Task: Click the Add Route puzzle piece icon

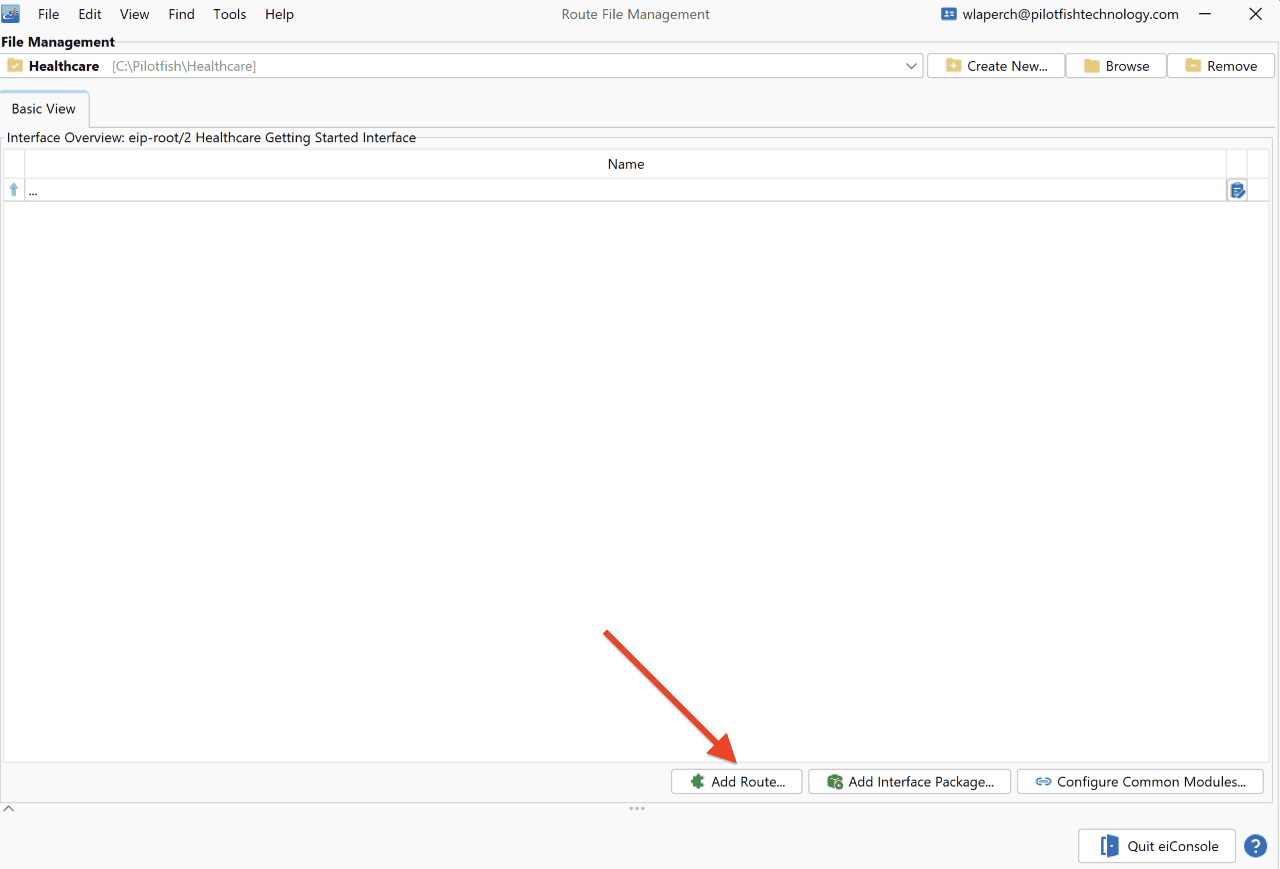Action: (698, 782)
